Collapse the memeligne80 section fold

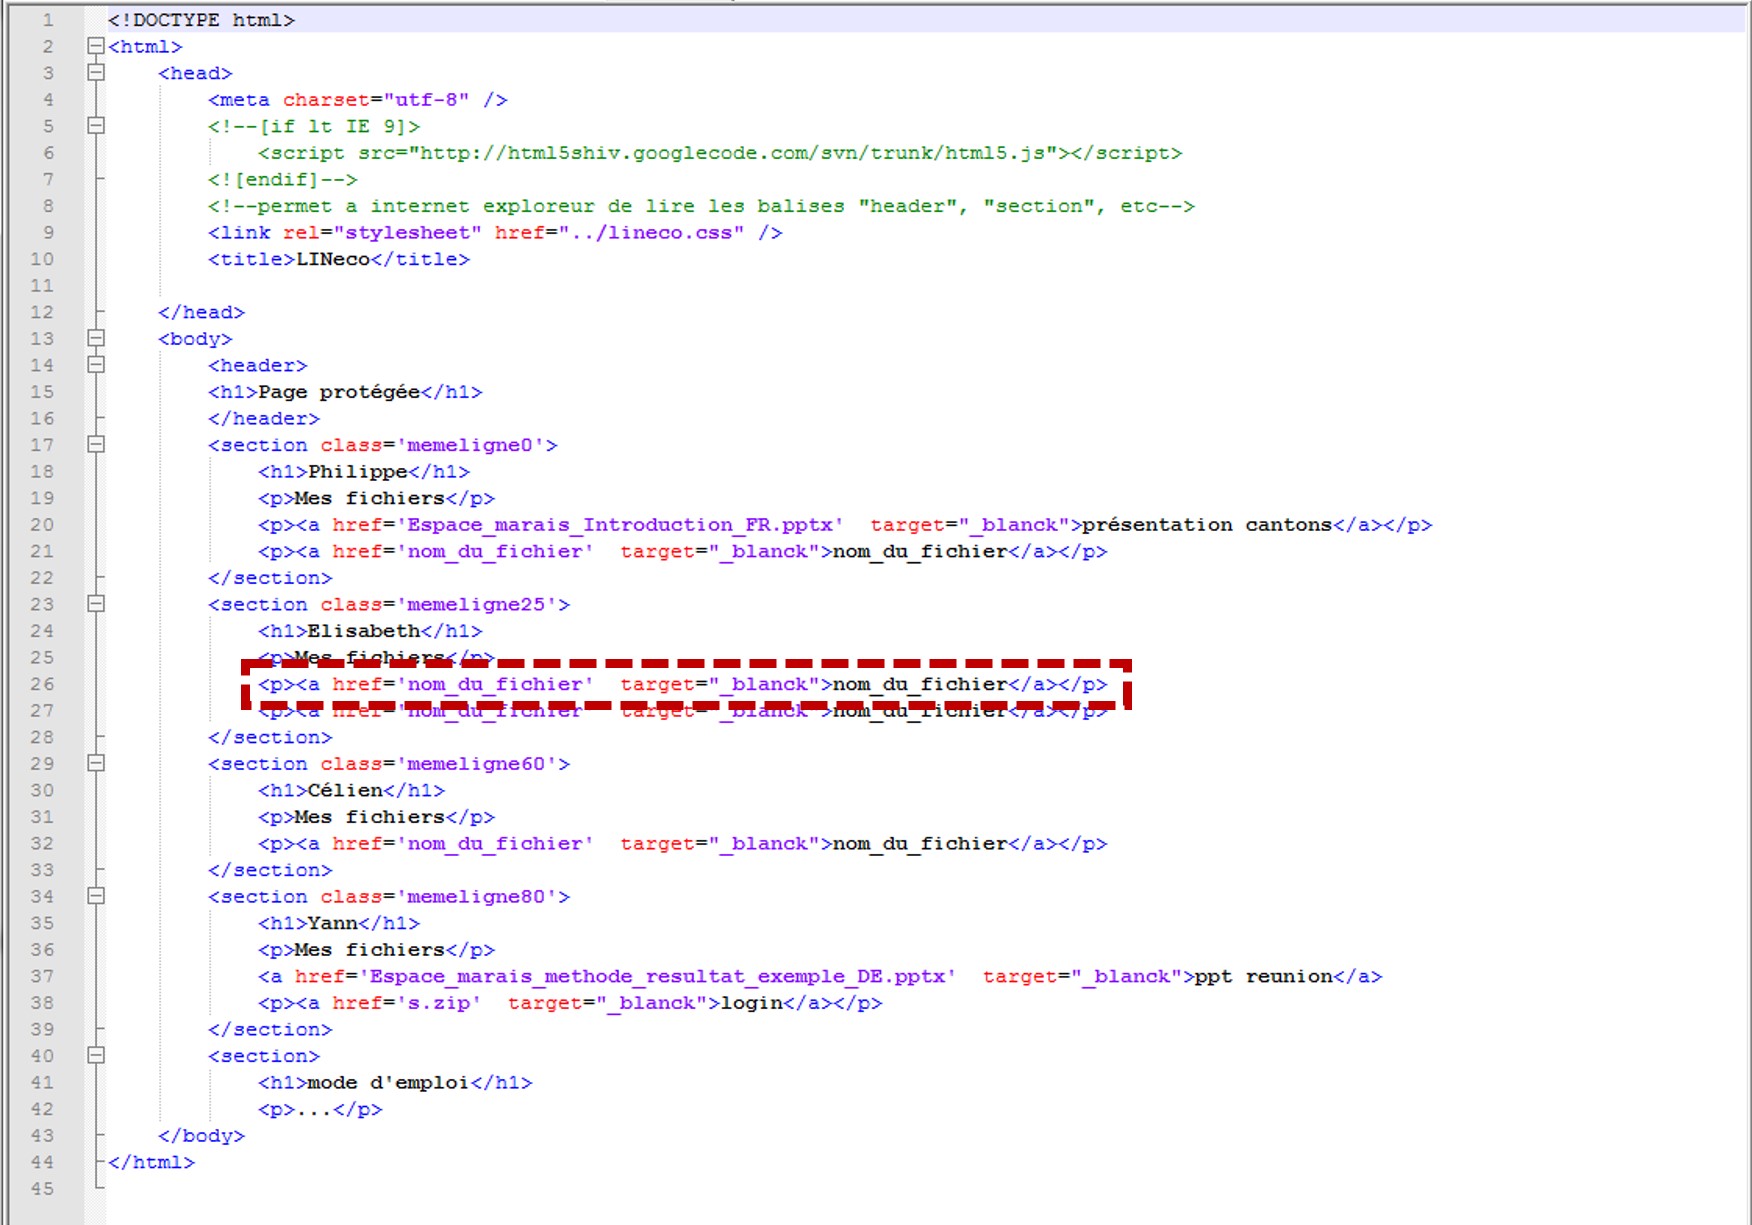tap(96, 896)
